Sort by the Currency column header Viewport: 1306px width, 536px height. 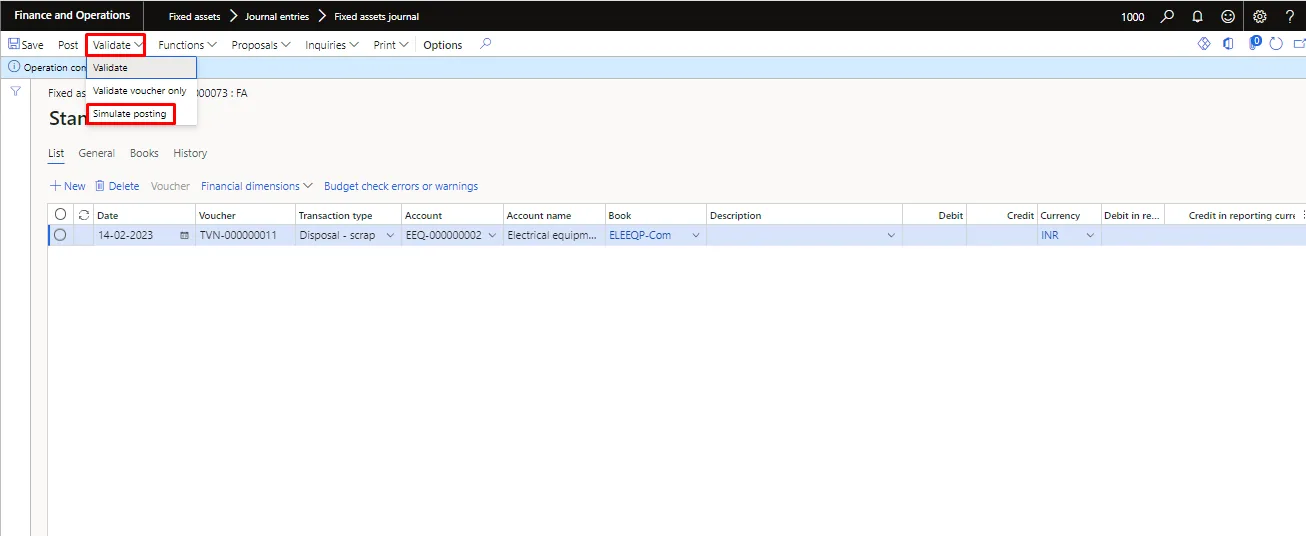point(1069,215)
